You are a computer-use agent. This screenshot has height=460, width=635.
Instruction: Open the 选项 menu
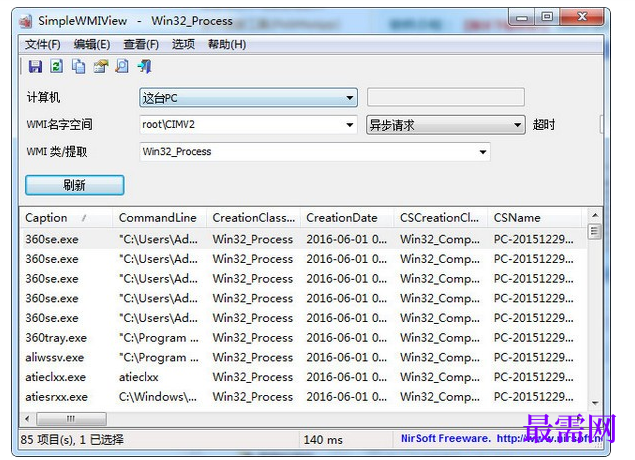(x=183, y=44)
